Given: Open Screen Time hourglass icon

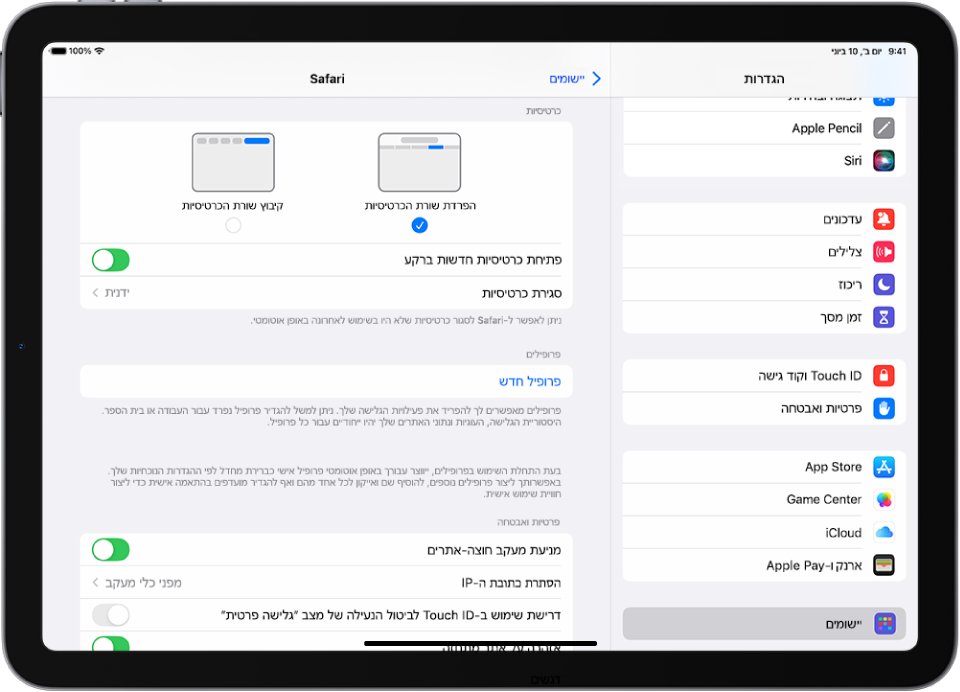Looking at the screenshot, I should [x=883, y=317].
